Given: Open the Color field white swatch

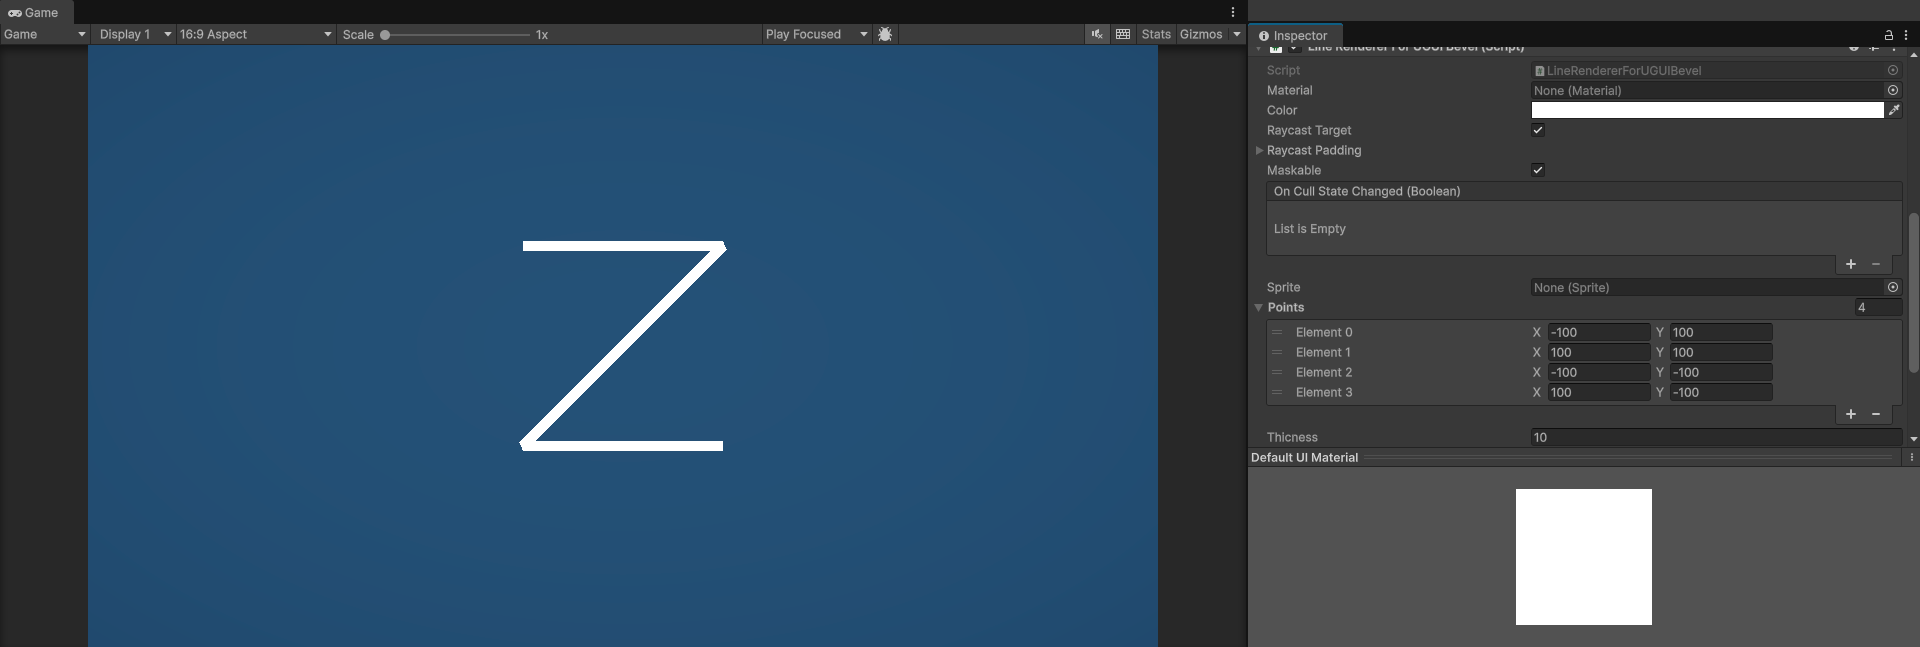Looking at the screenshot, I should tap(1708, 110).
